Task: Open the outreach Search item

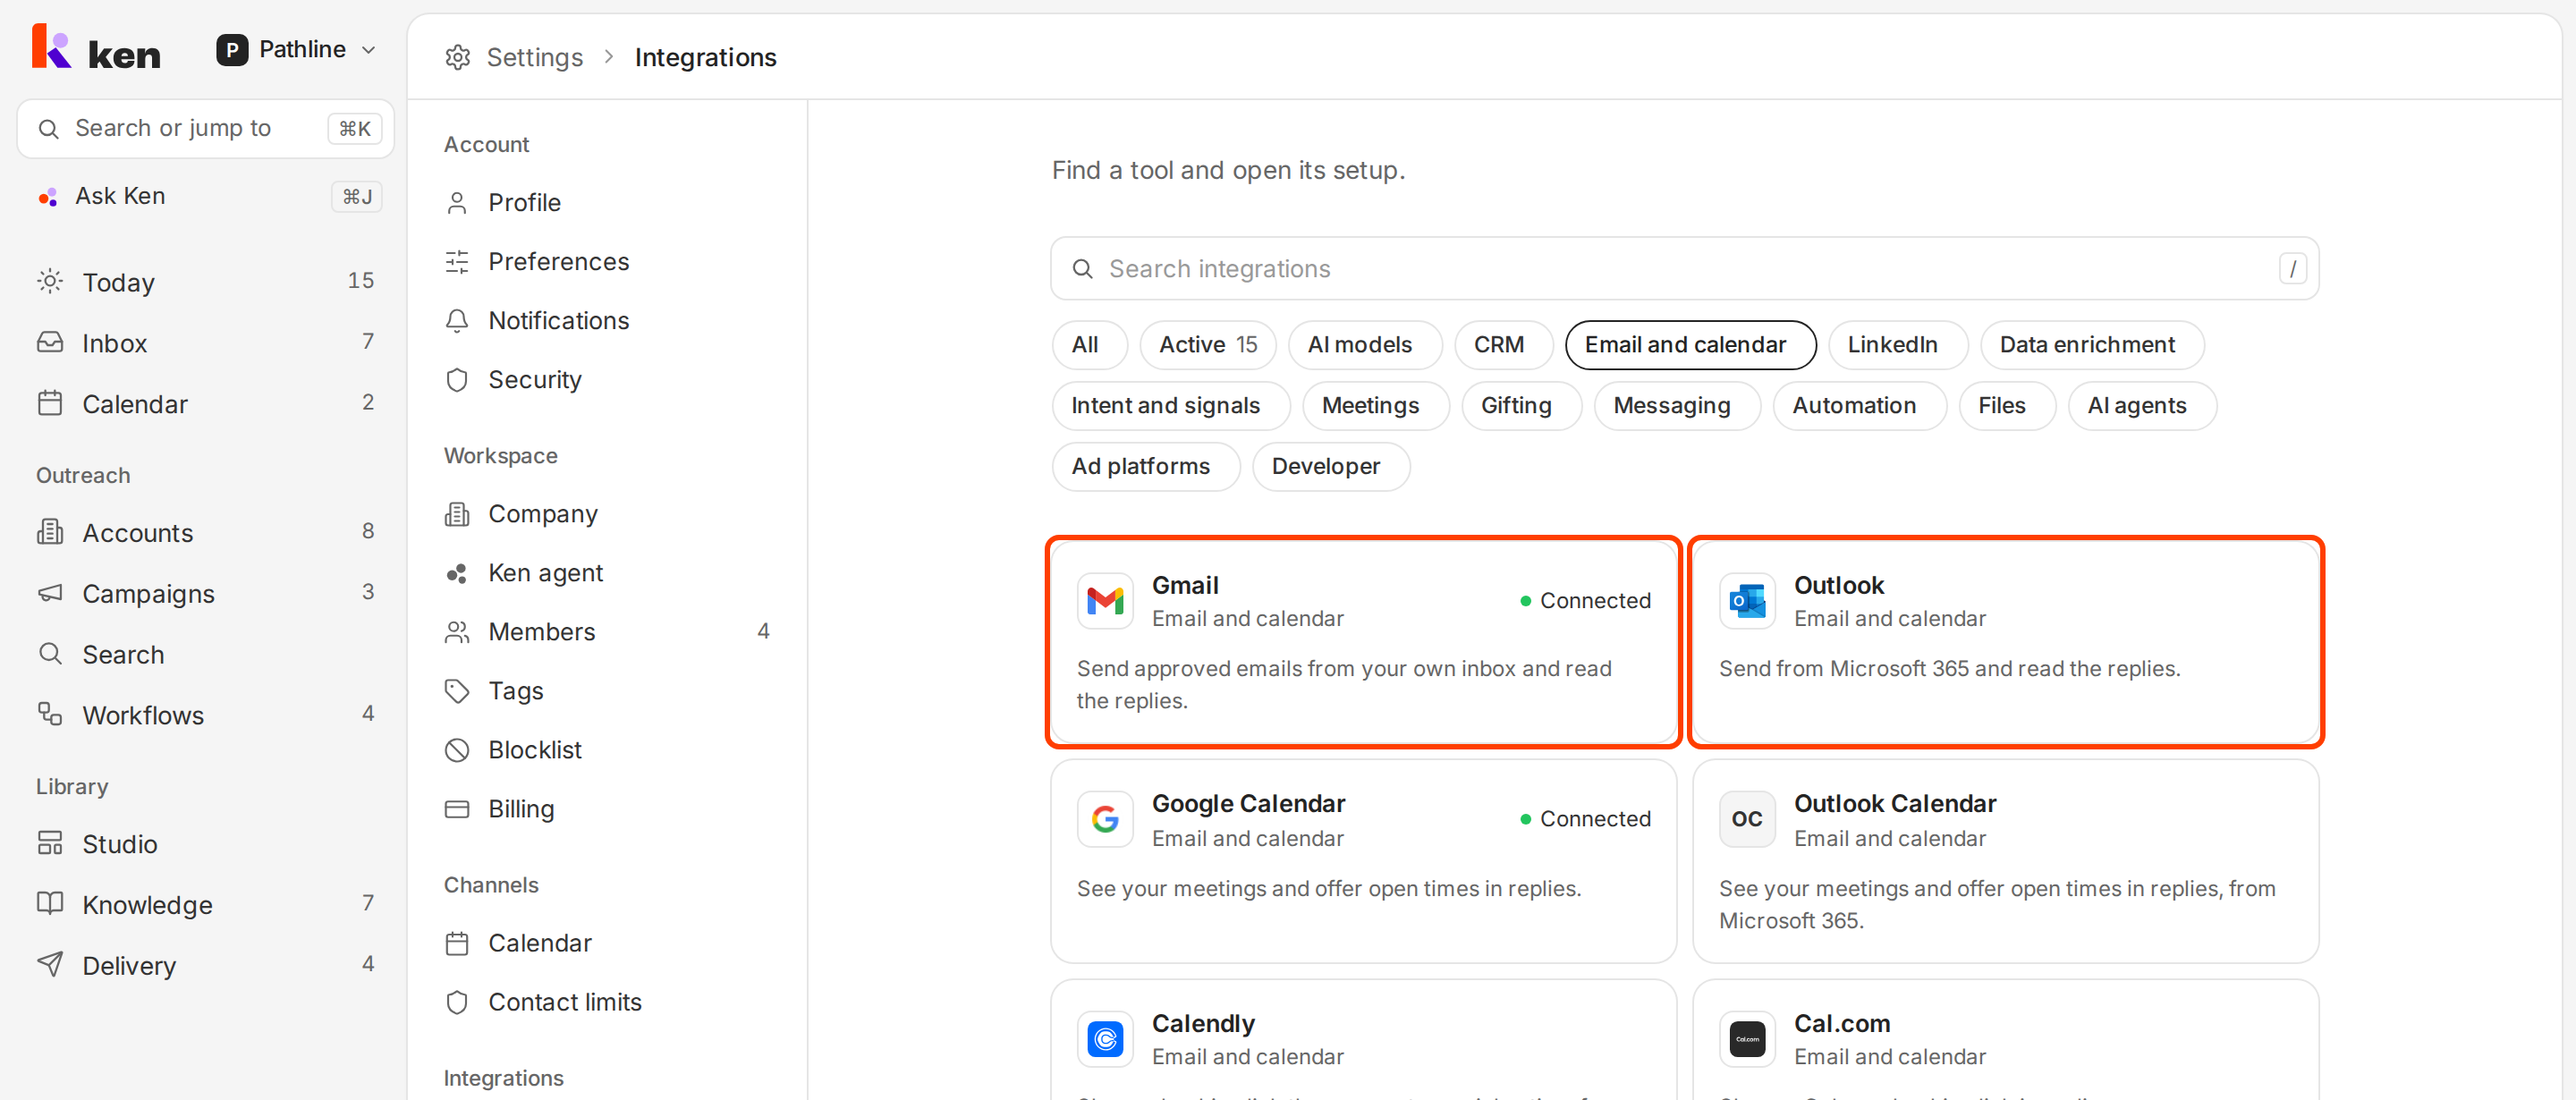Action: click(206, 654)
